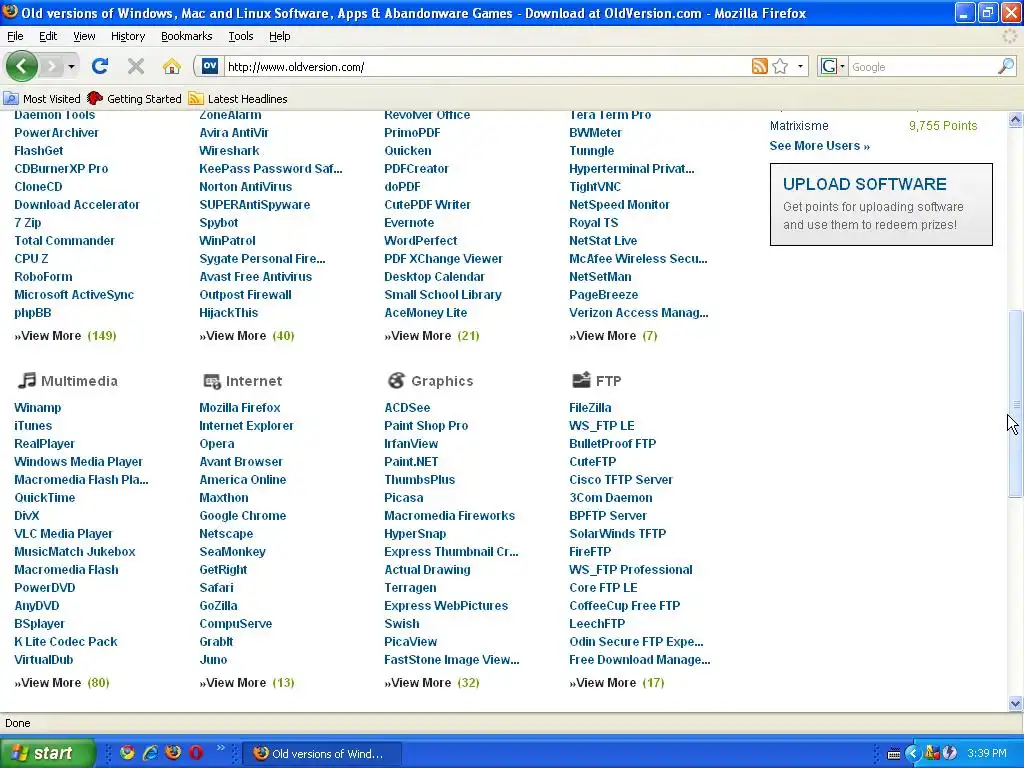Open the Google Chrome link
Viewport: 1024px width, 768px height.
click(243, 515)
